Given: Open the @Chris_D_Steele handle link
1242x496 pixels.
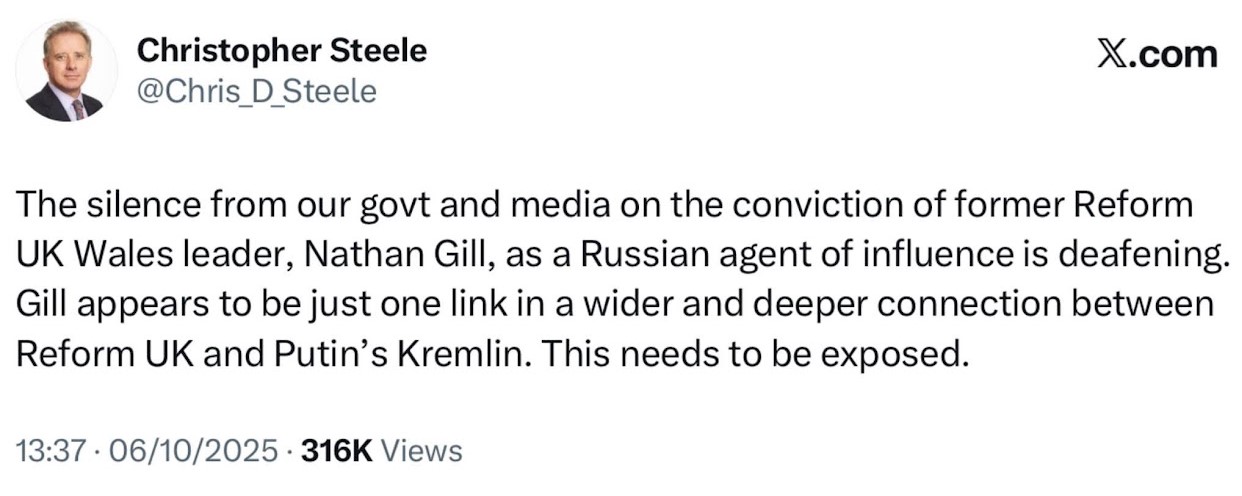Looking at the screenshot, I should pyautogui.click(x=256, y=92).
